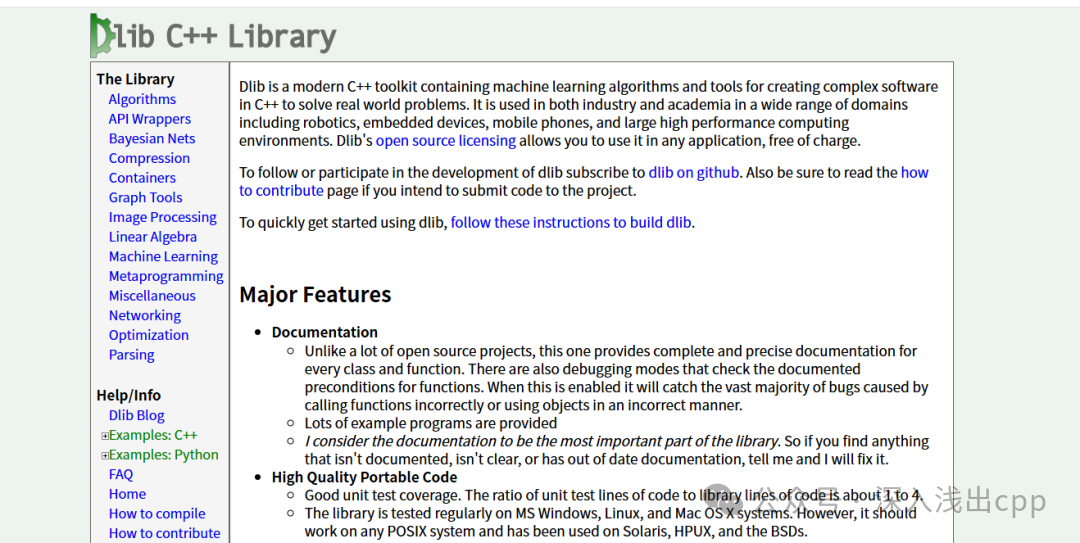Go to Metaprogramming page
Viewport: 1080px width, 543px height.
pos(166,276)
